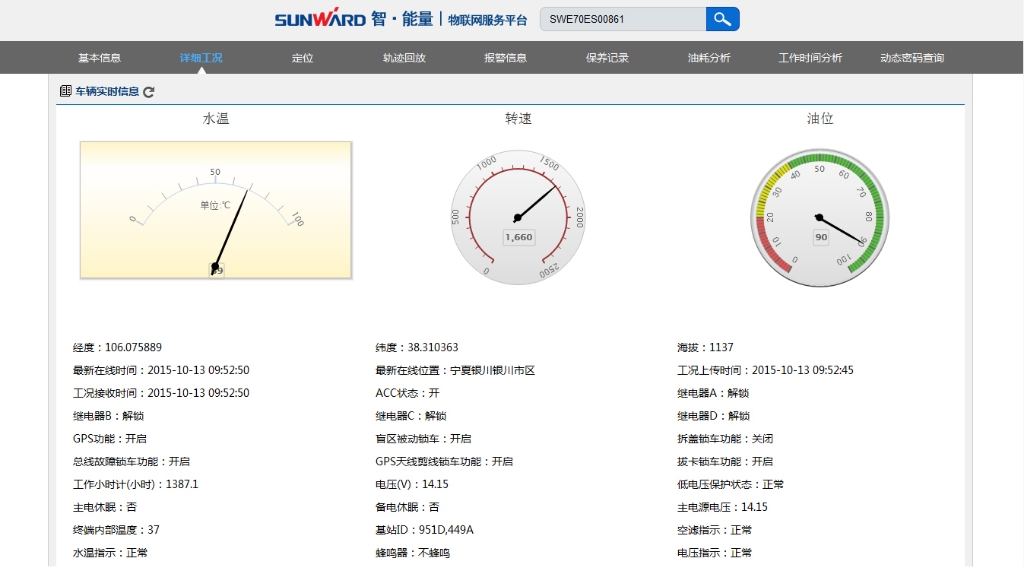
Task: Click the device number search field
Action: (x=622, y=19)
